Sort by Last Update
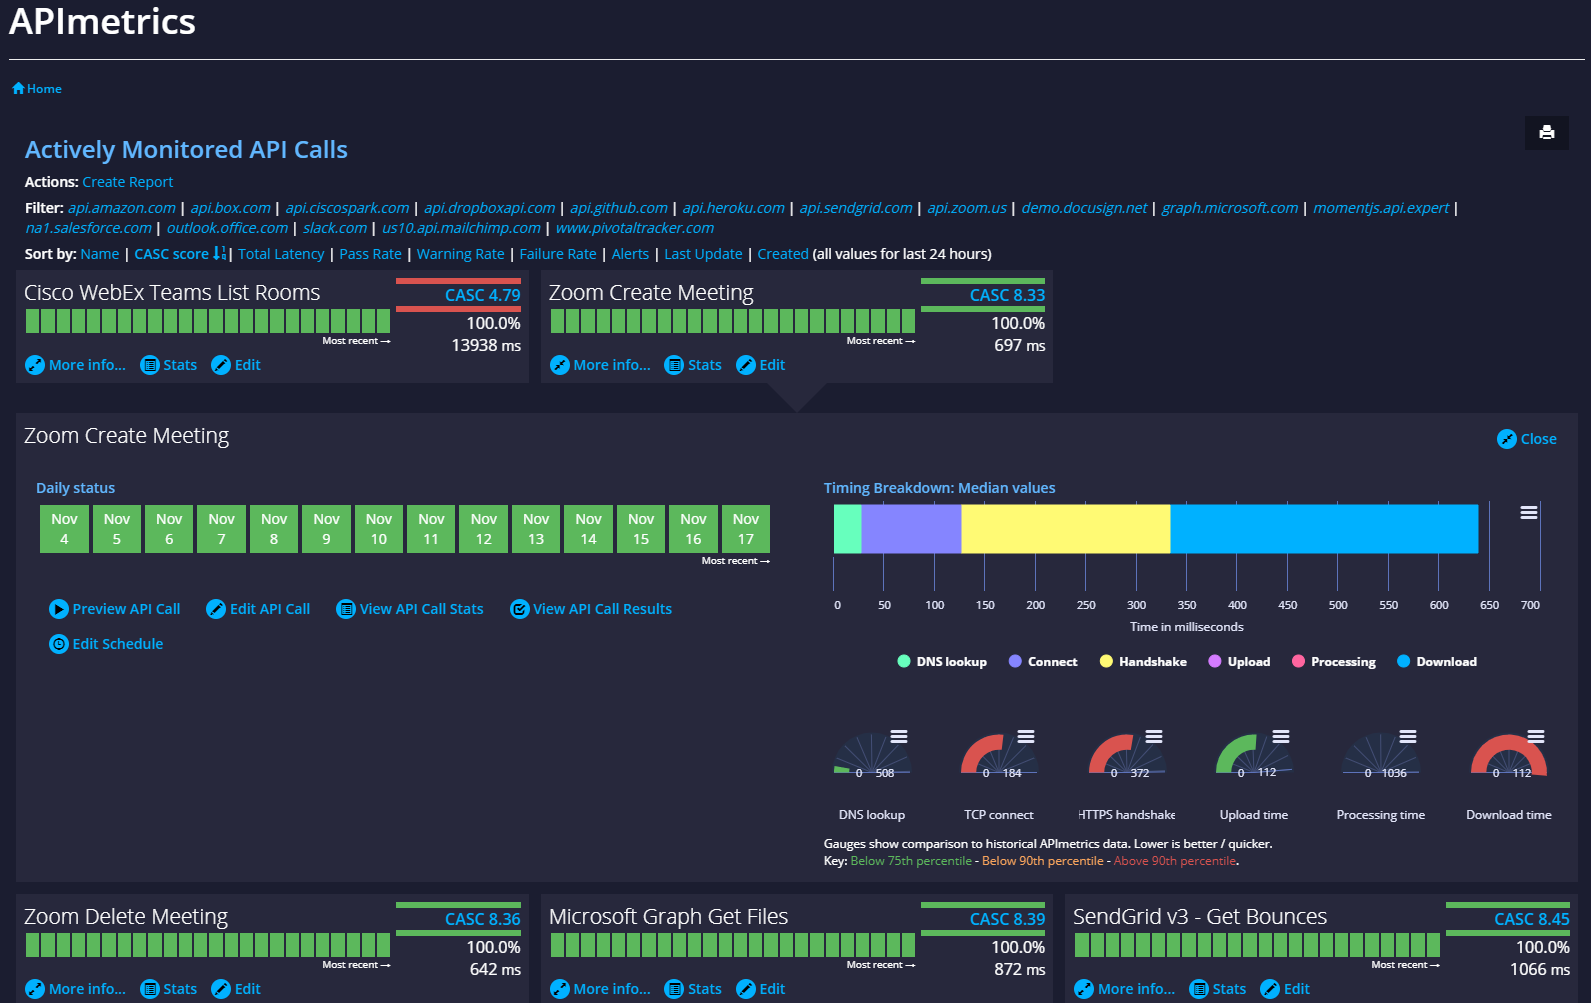 (x=704, y=254)
